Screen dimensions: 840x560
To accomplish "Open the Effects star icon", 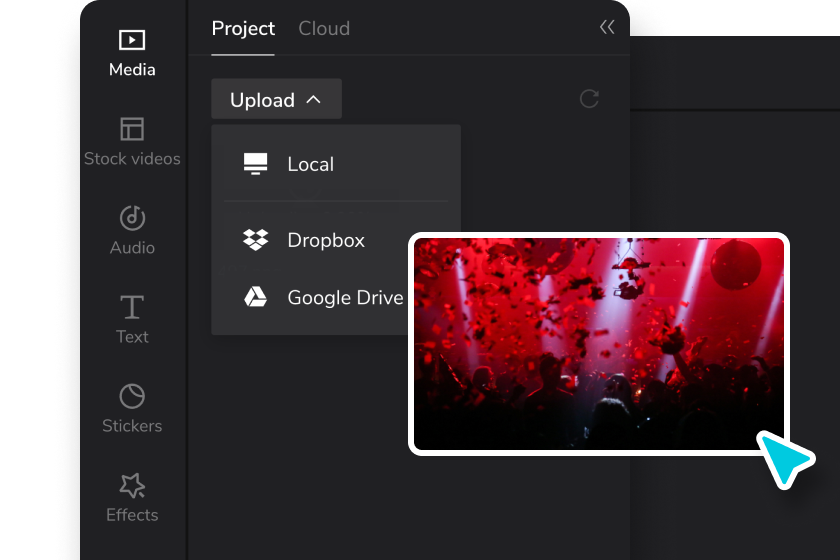I will coord(132,485).
